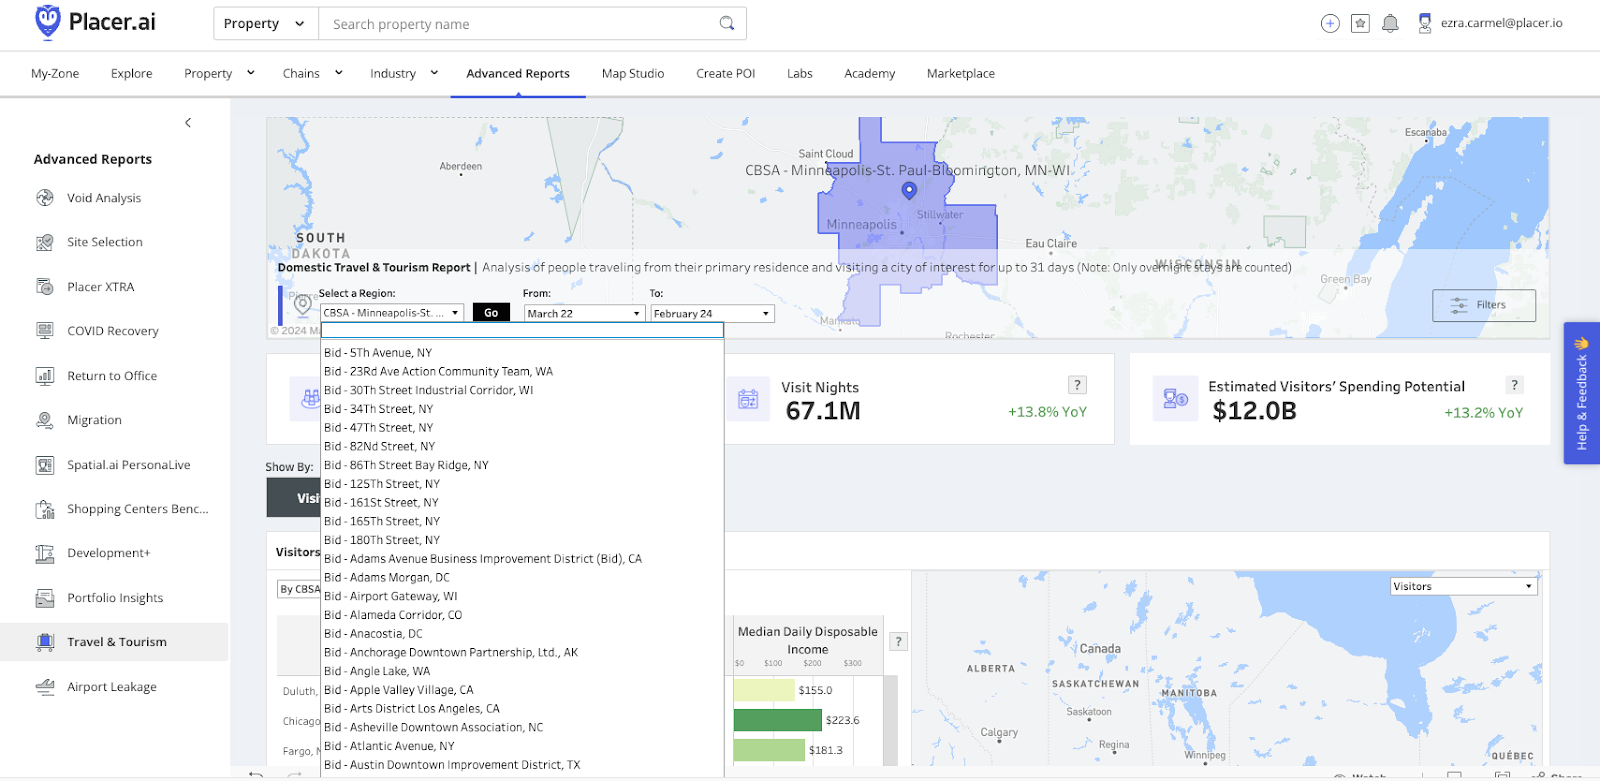The height and width of the screenshot is (781, 1600).
Task: Open the By CBSA grouping dropdown
Action: pos(298,589)
